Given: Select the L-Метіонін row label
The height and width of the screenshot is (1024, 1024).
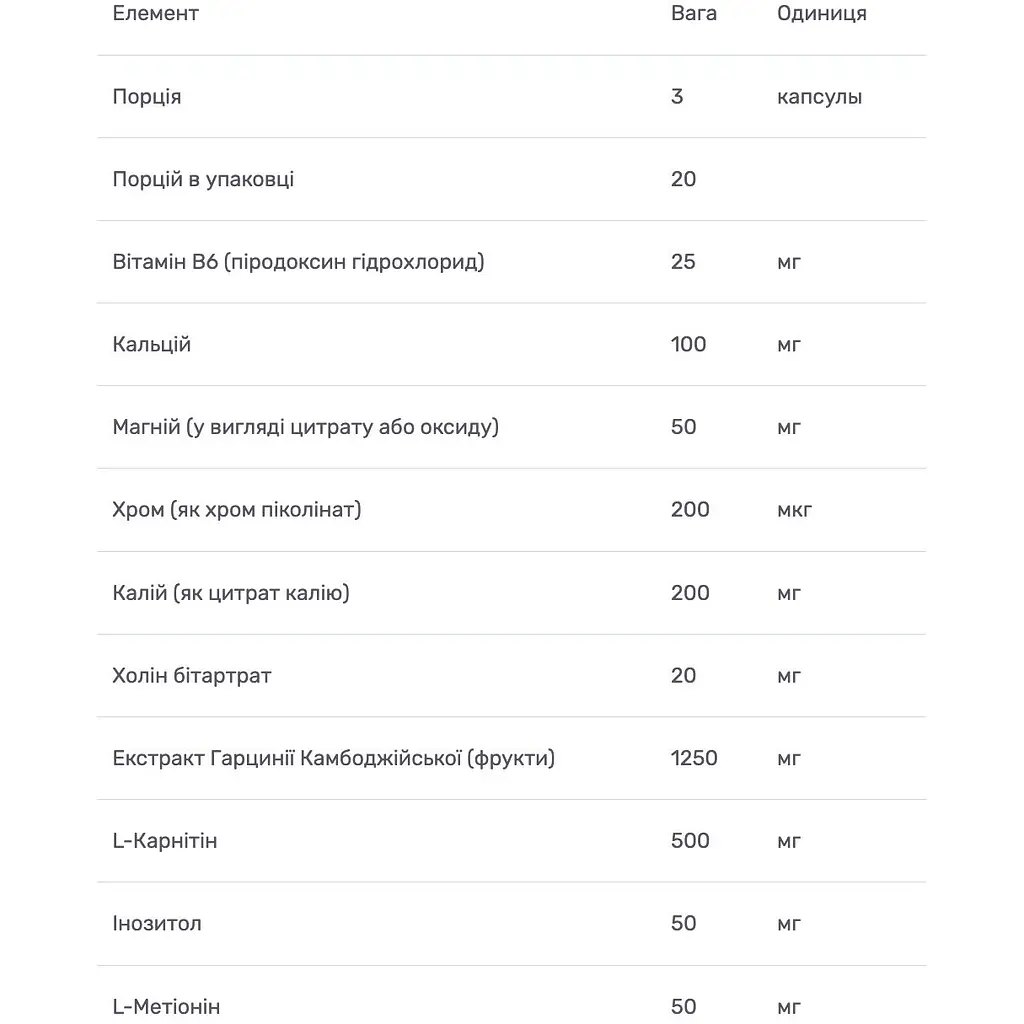Looking at the screenshot, I should [x=166, y=1006].
